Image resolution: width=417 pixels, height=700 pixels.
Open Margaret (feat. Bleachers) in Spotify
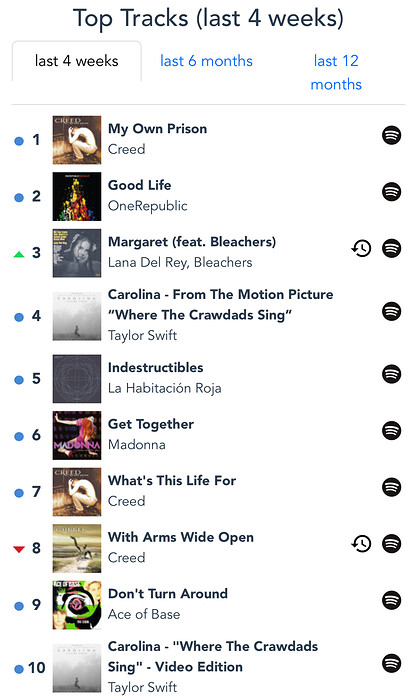391,248
